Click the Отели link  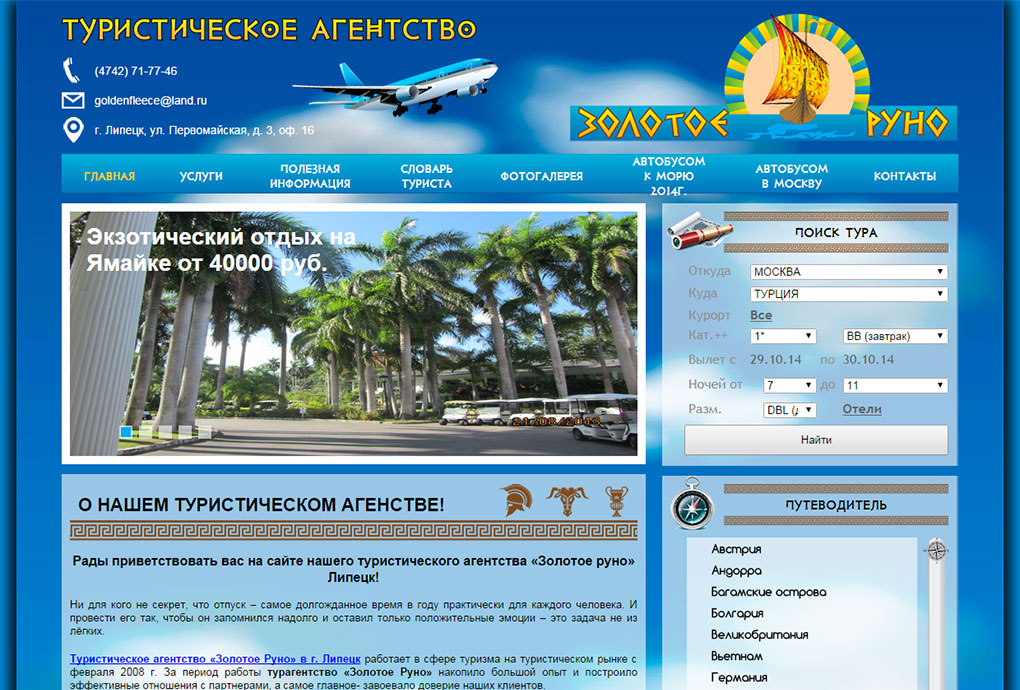pos(861,409)
